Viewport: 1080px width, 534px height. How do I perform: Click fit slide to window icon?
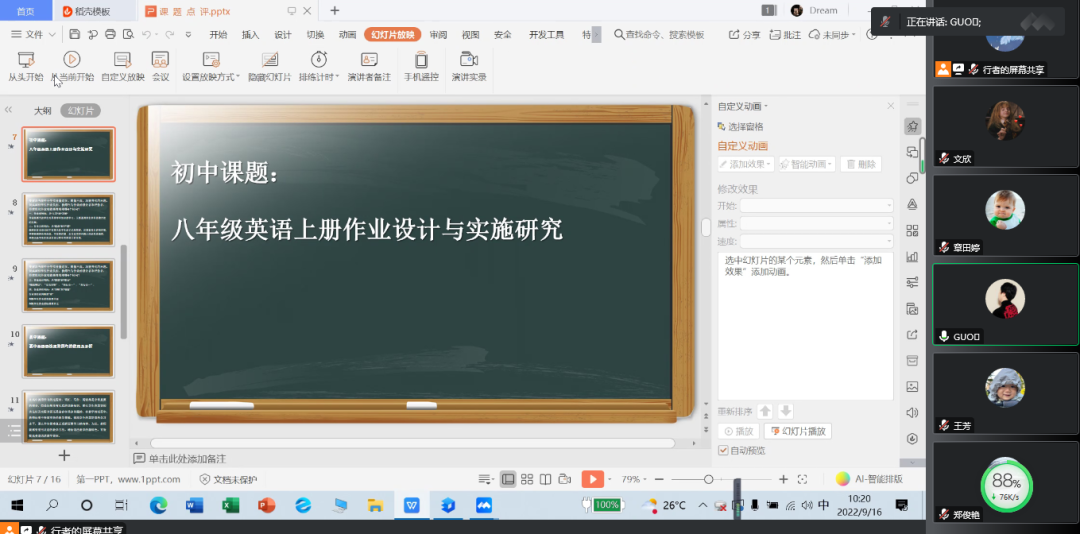pyautogui.click(x=802, y=479)
